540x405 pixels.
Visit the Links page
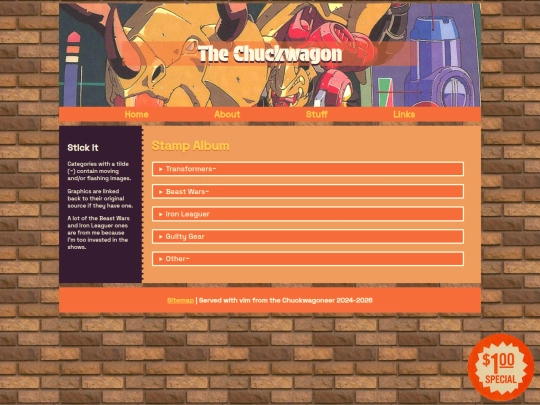[x=404, y=114]
